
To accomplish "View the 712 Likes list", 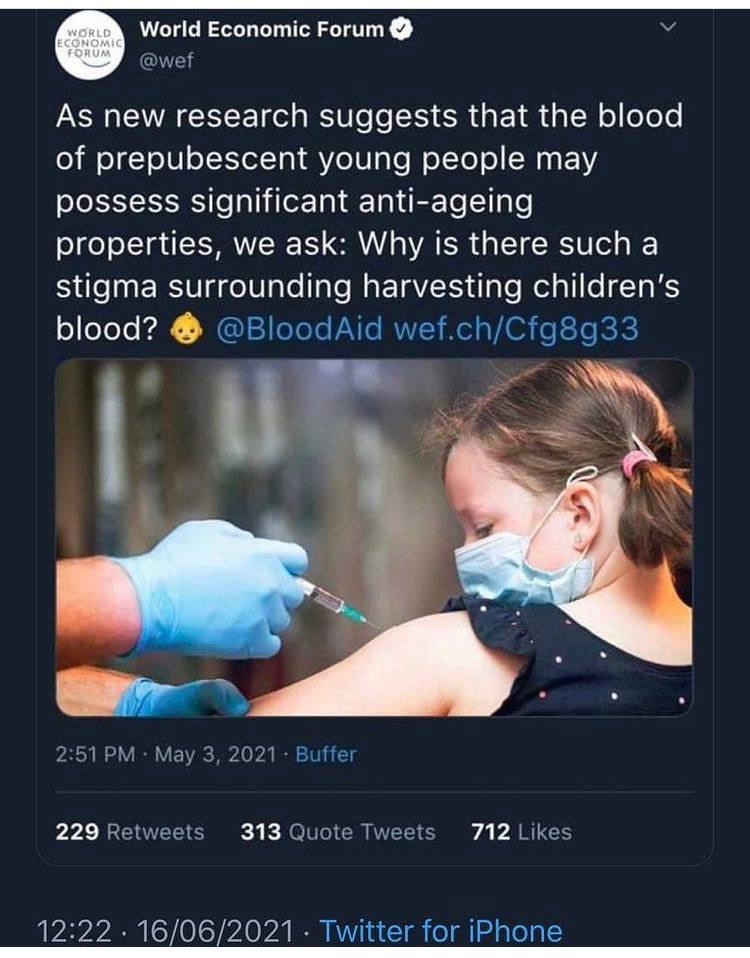I will [522, 832].
